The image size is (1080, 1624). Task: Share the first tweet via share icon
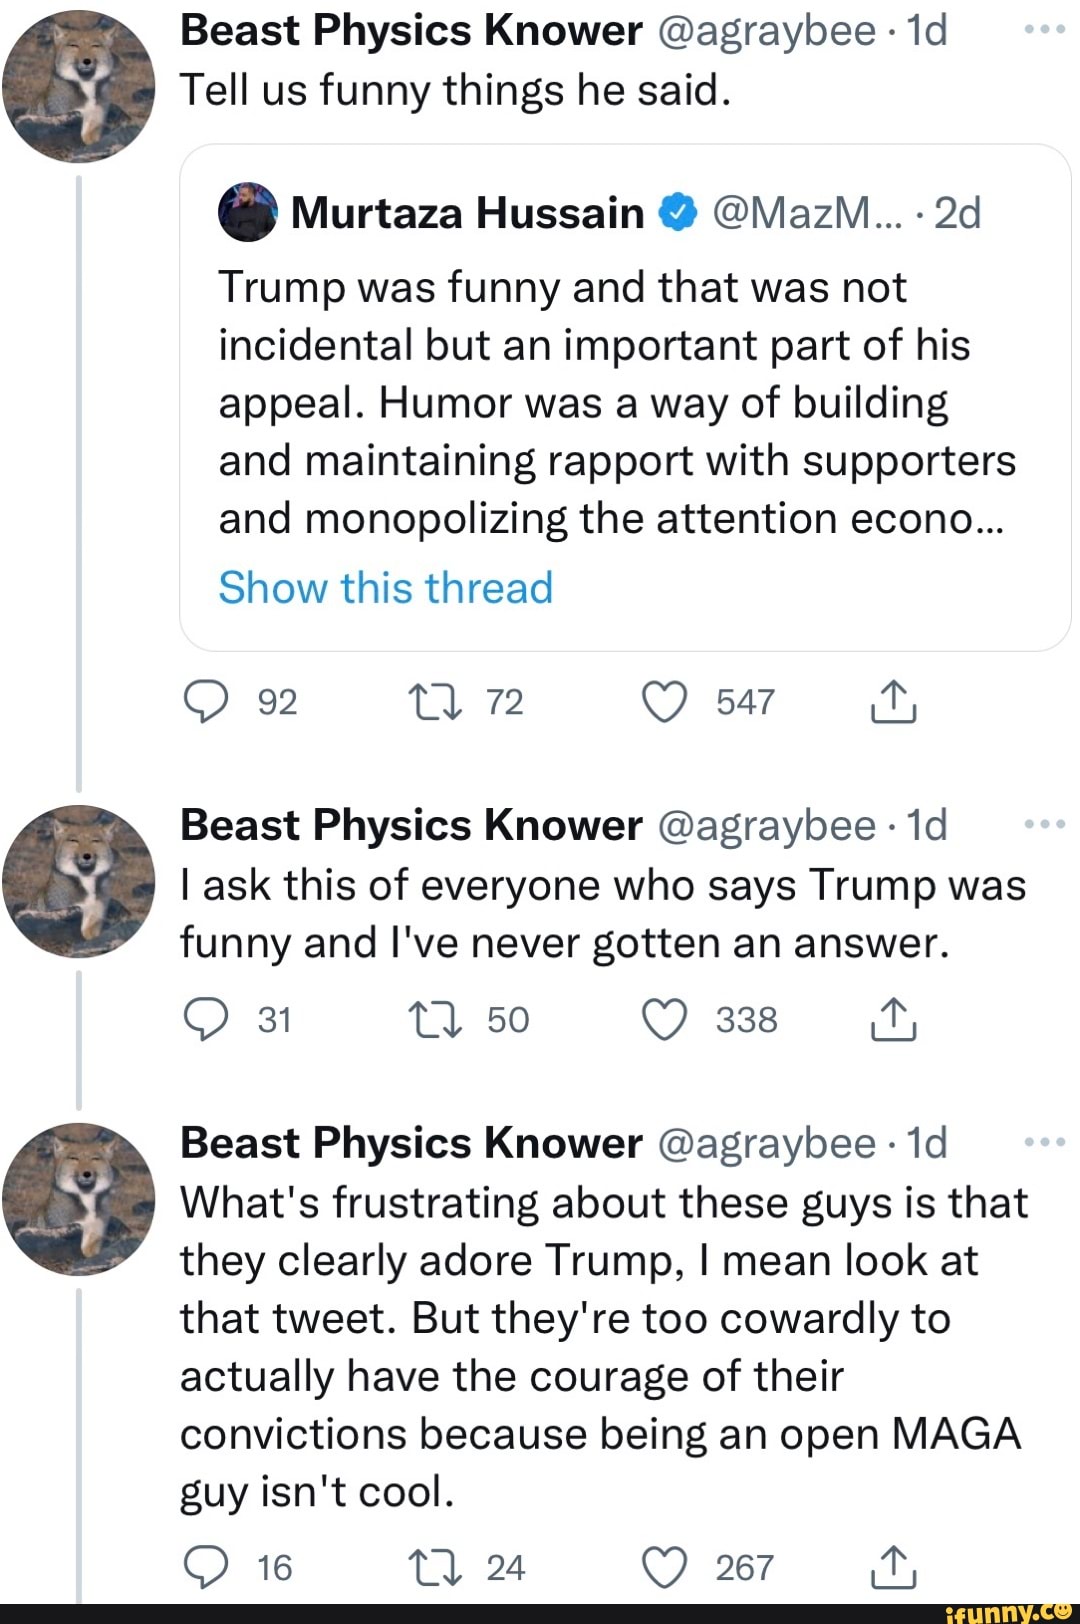click(893, 702)
